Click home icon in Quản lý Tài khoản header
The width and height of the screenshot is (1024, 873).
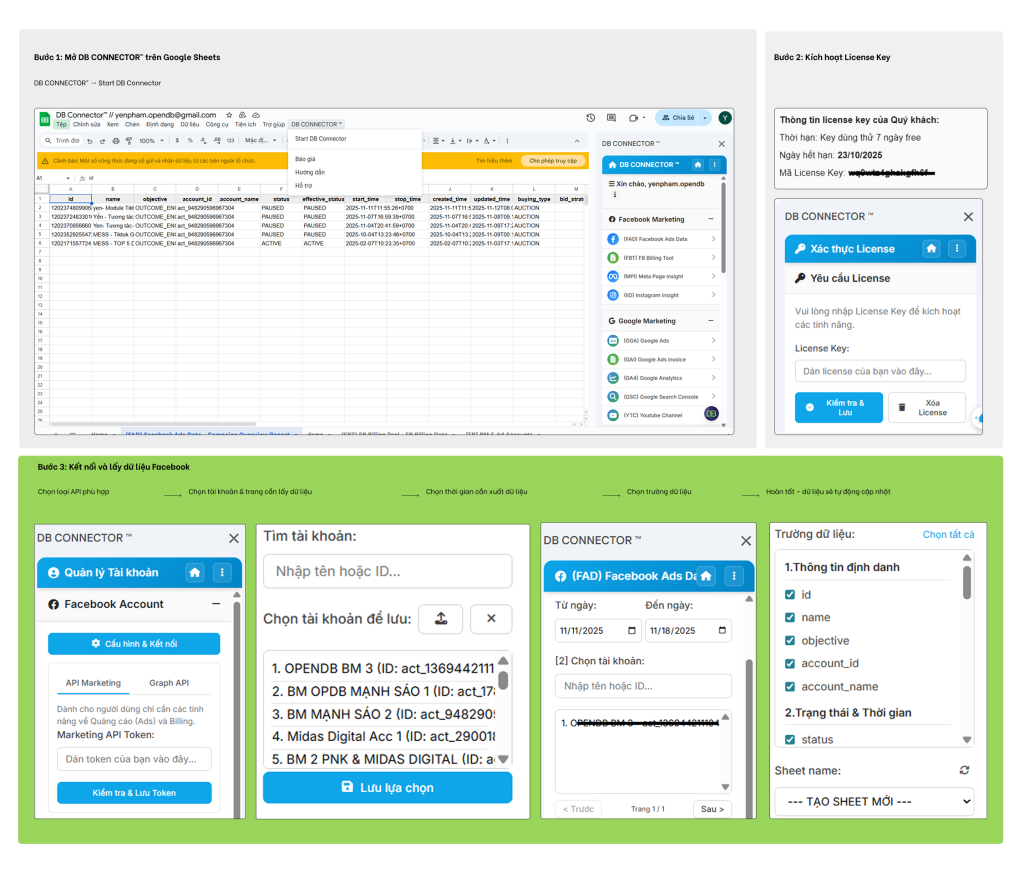195,572
